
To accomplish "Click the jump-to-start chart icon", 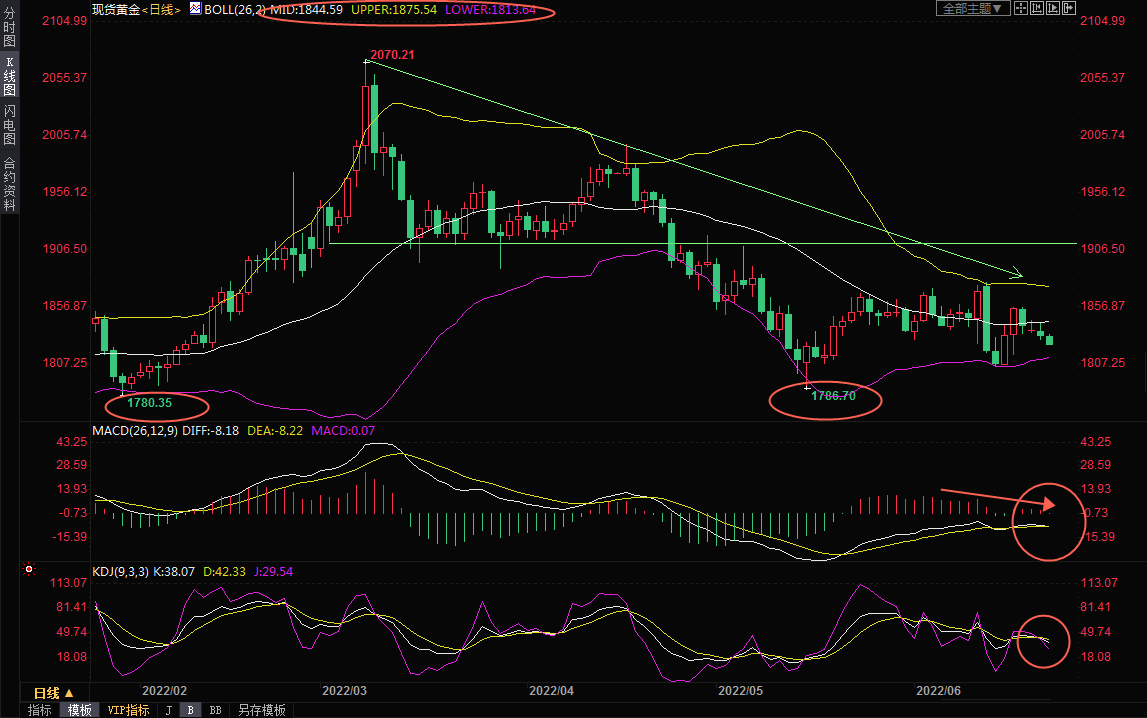I will click(x=1037, y=8).
